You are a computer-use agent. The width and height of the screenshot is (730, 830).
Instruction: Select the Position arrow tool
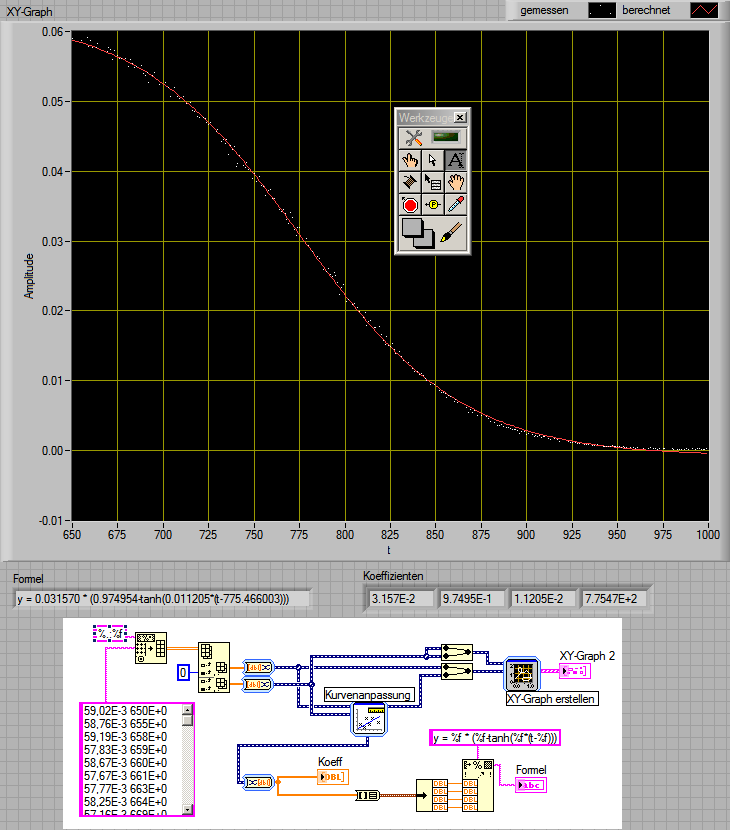(x=432, y=160)
